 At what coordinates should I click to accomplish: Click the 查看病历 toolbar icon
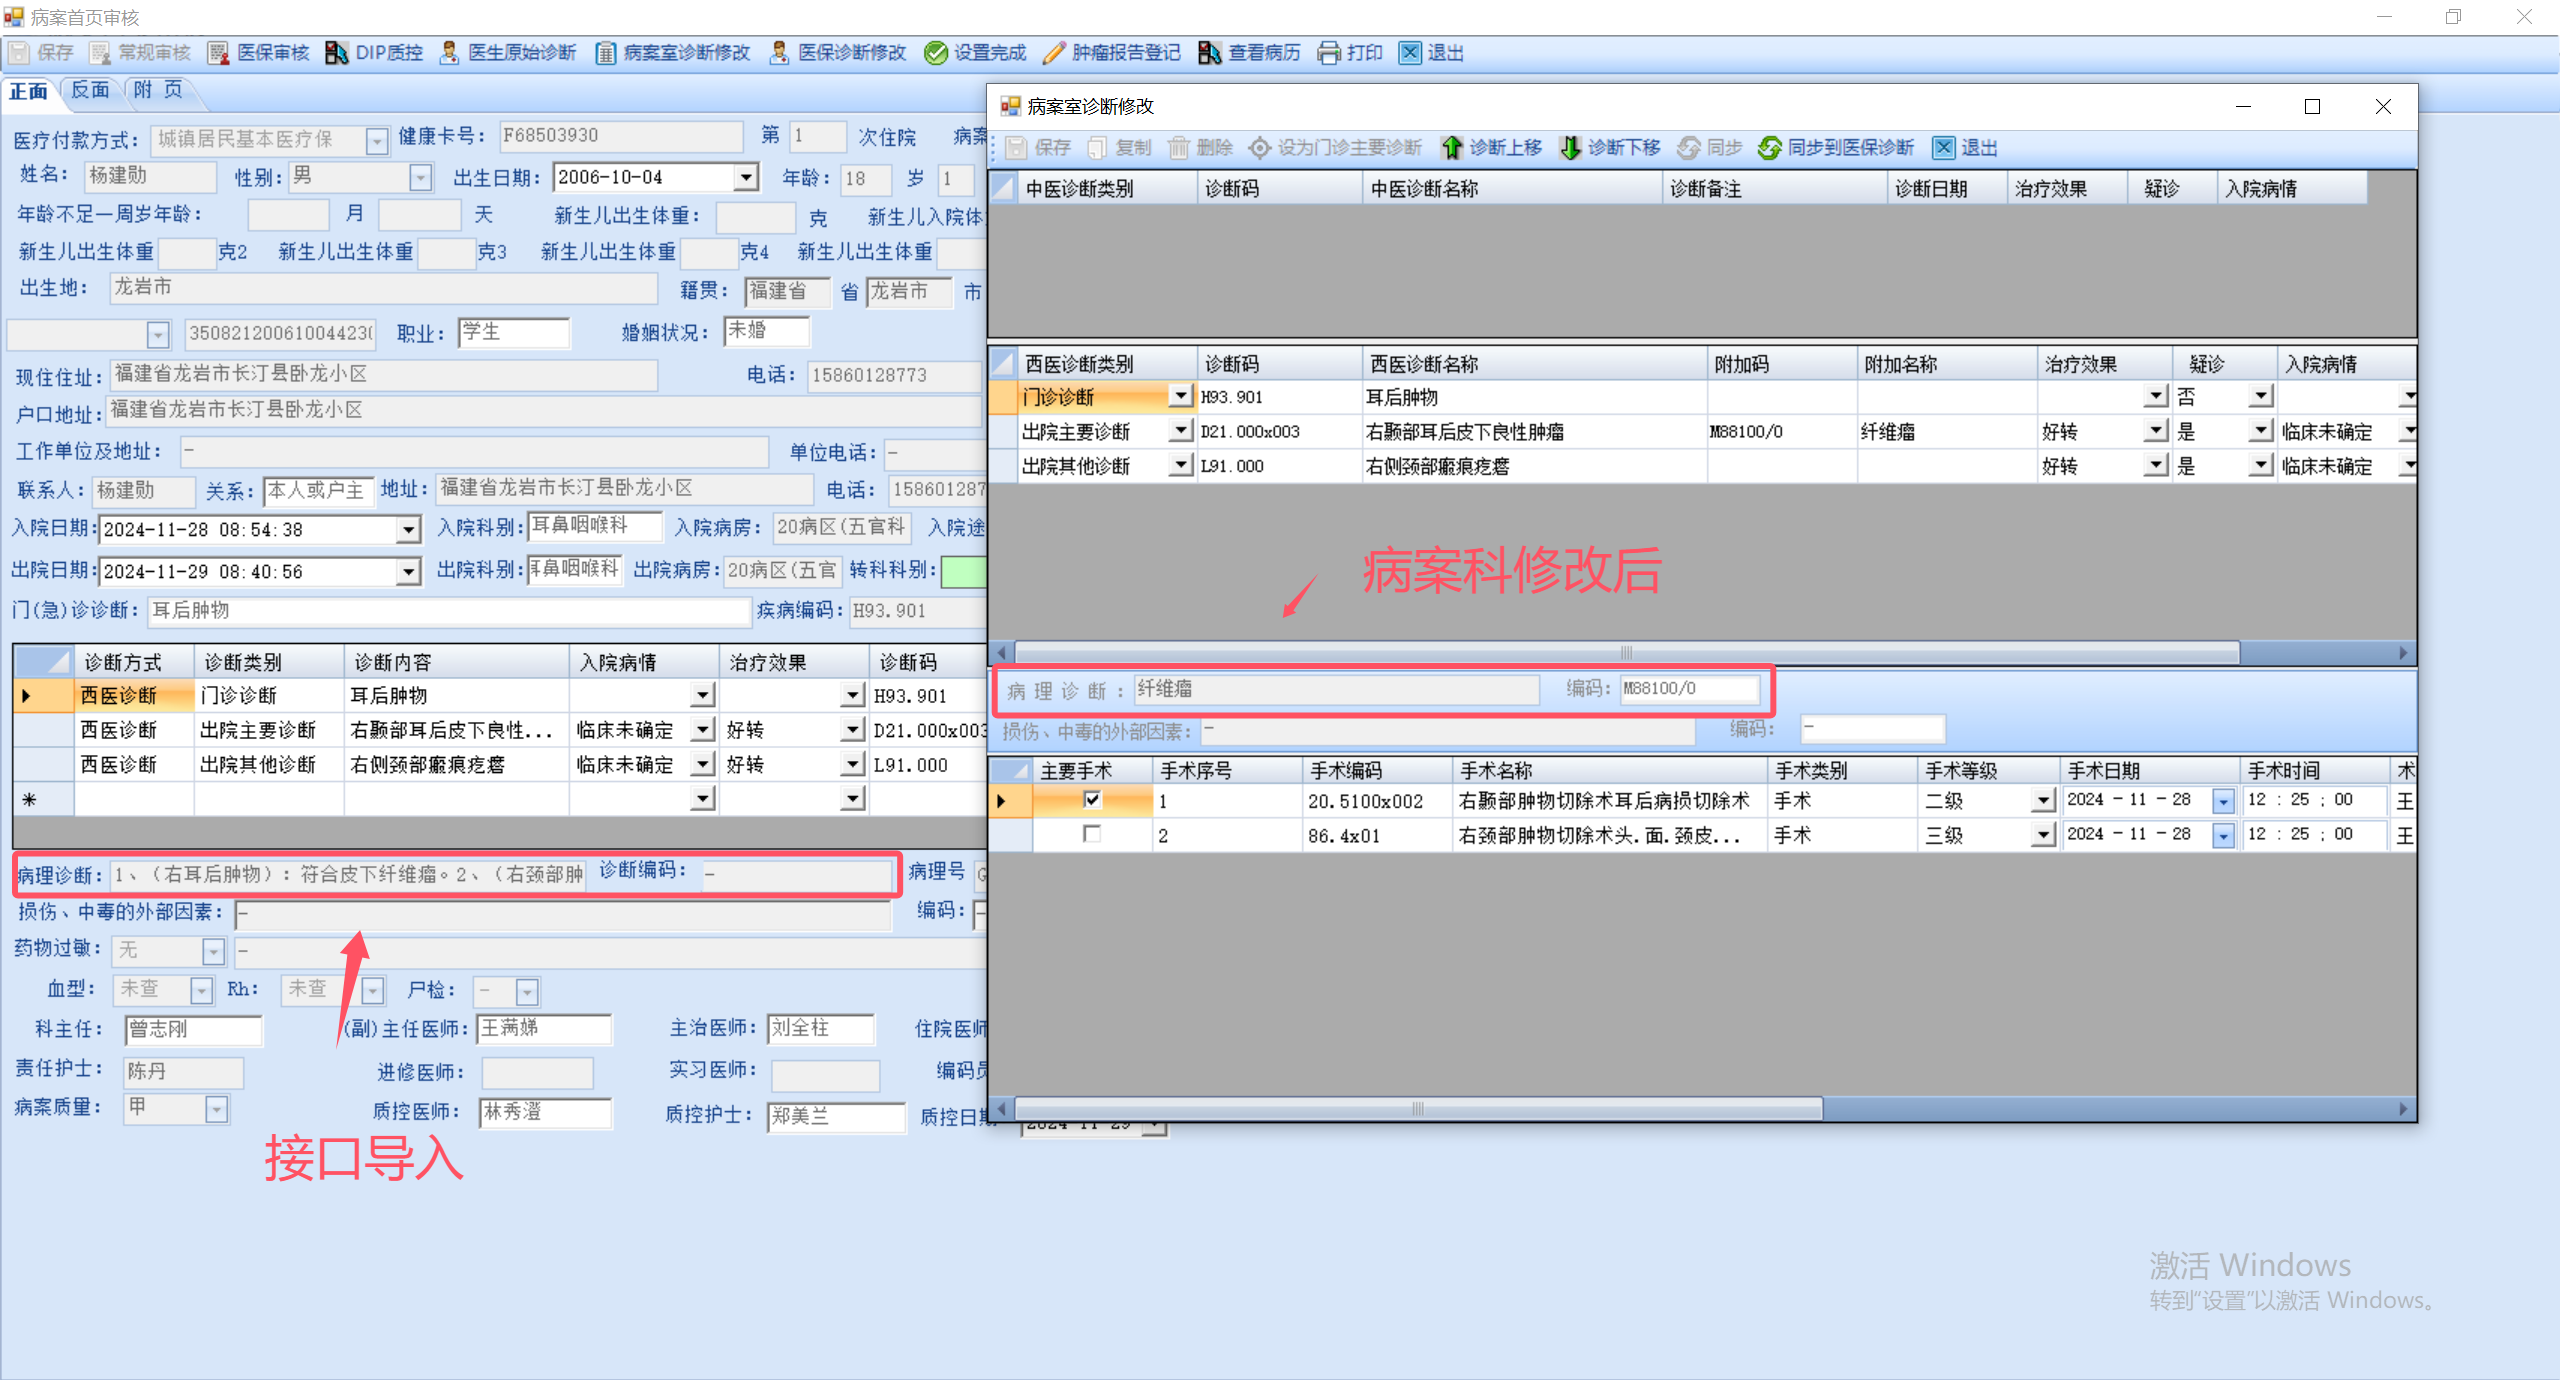click(1209, 53)
